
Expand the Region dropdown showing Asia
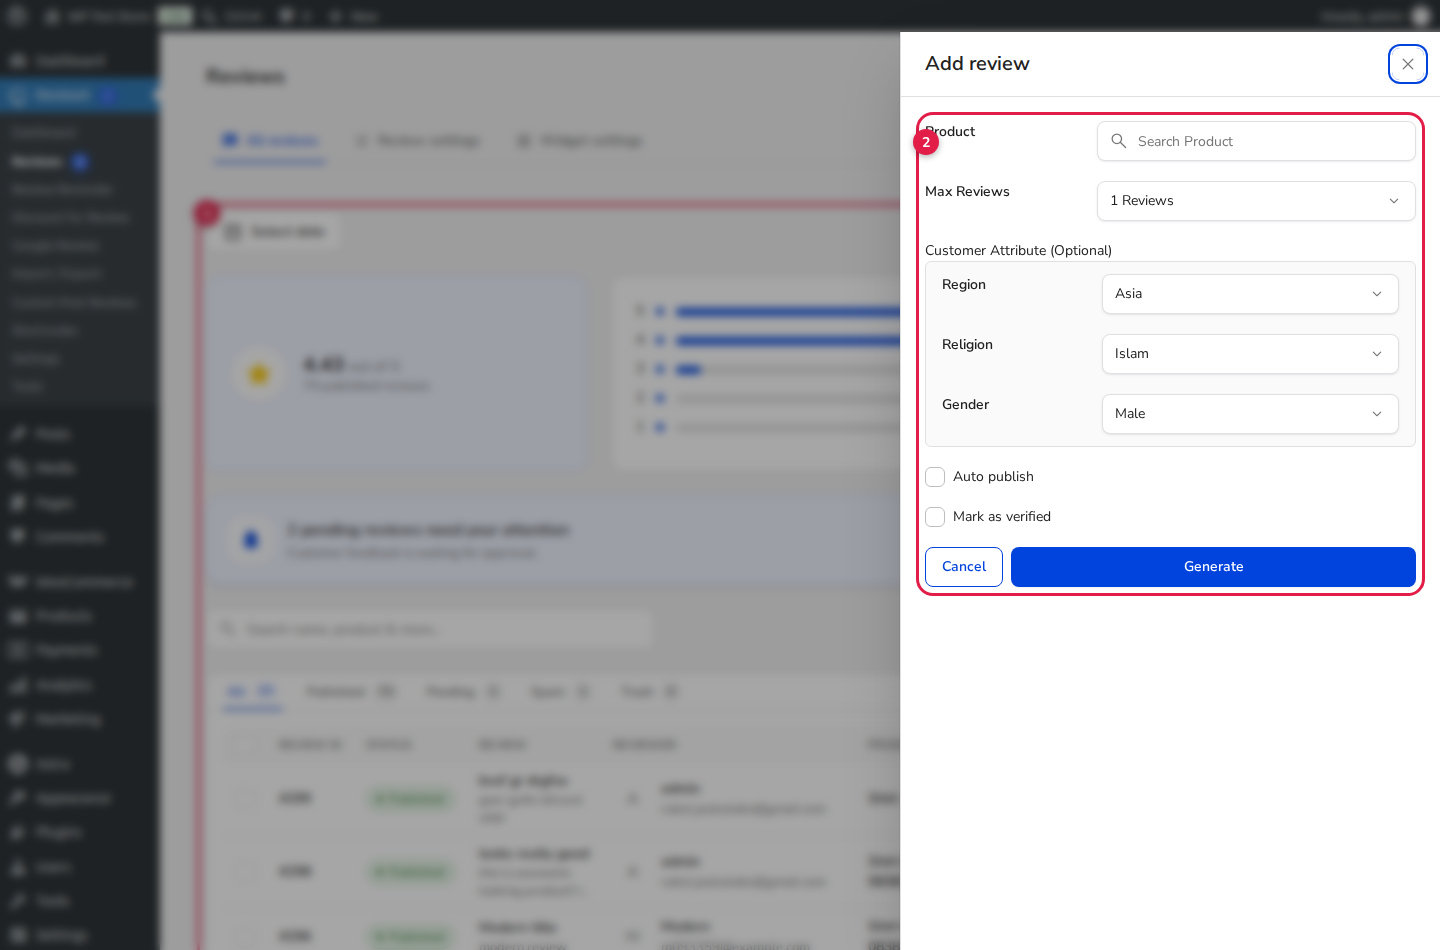pyautogui.click(x=1250, y=294)
